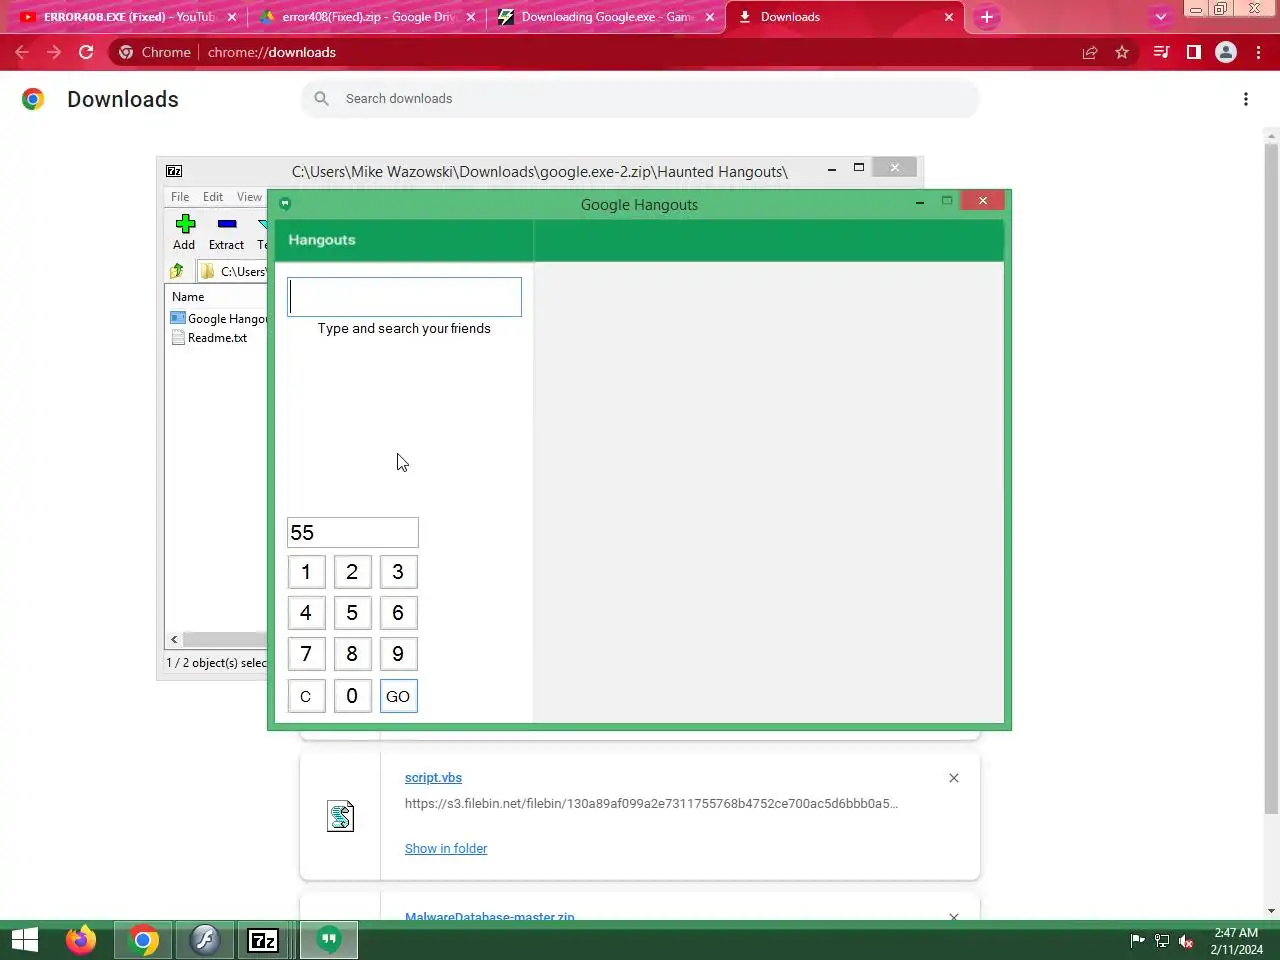Open Firefox from the taskbar
This screenshot has width=1280, height=960.
click(x=81, y=940)
